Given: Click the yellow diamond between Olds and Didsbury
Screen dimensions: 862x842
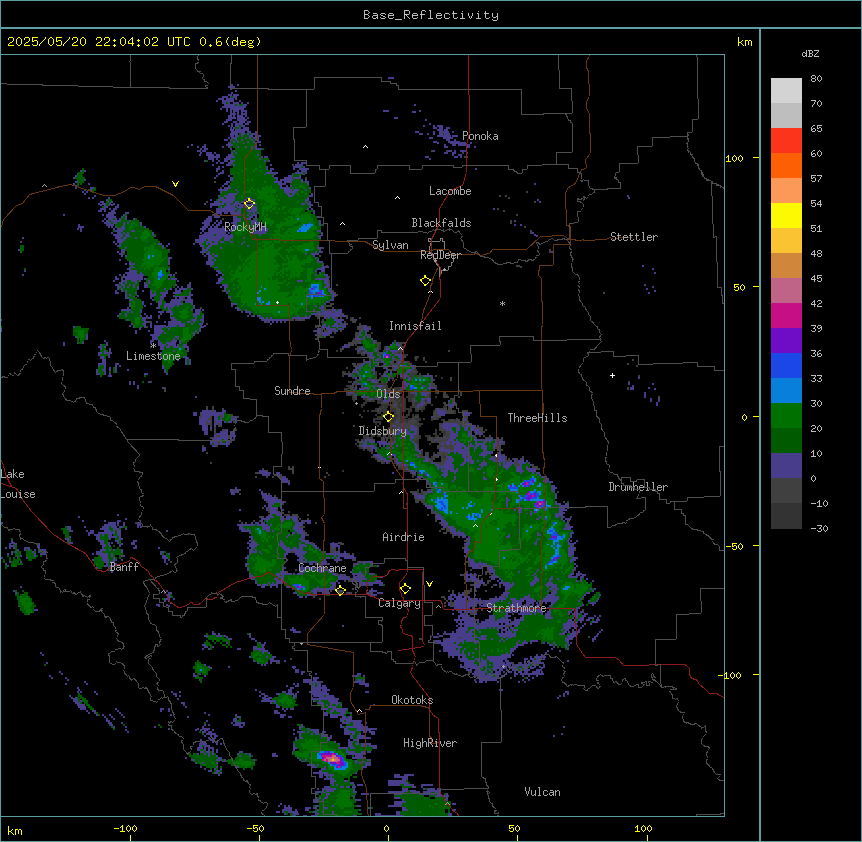Looking at the screenshot, I should [388, 417].
